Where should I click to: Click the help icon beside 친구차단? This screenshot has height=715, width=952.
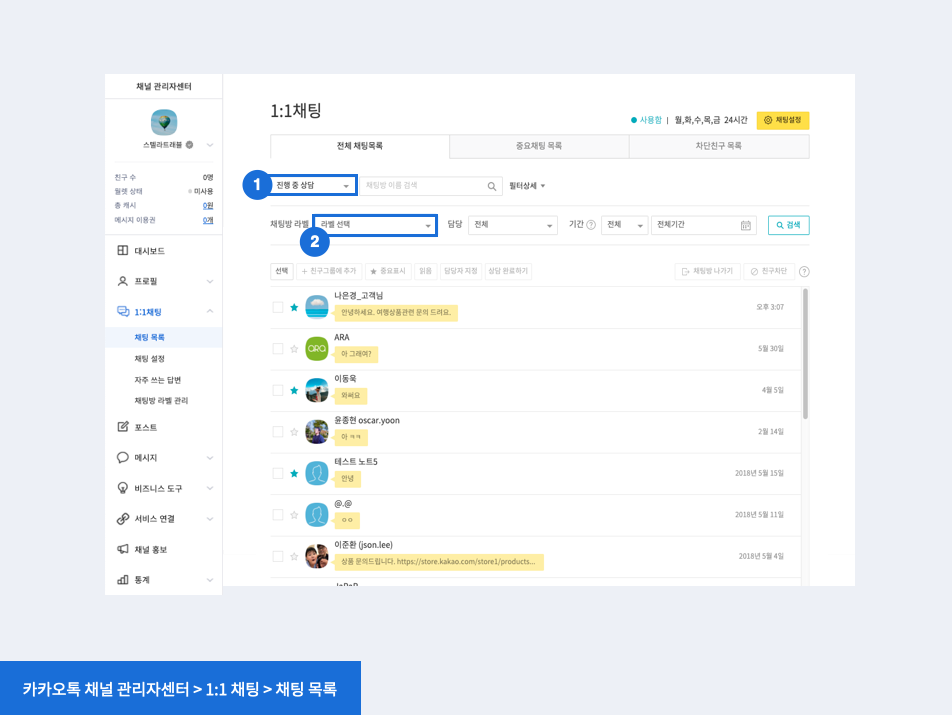804,271
